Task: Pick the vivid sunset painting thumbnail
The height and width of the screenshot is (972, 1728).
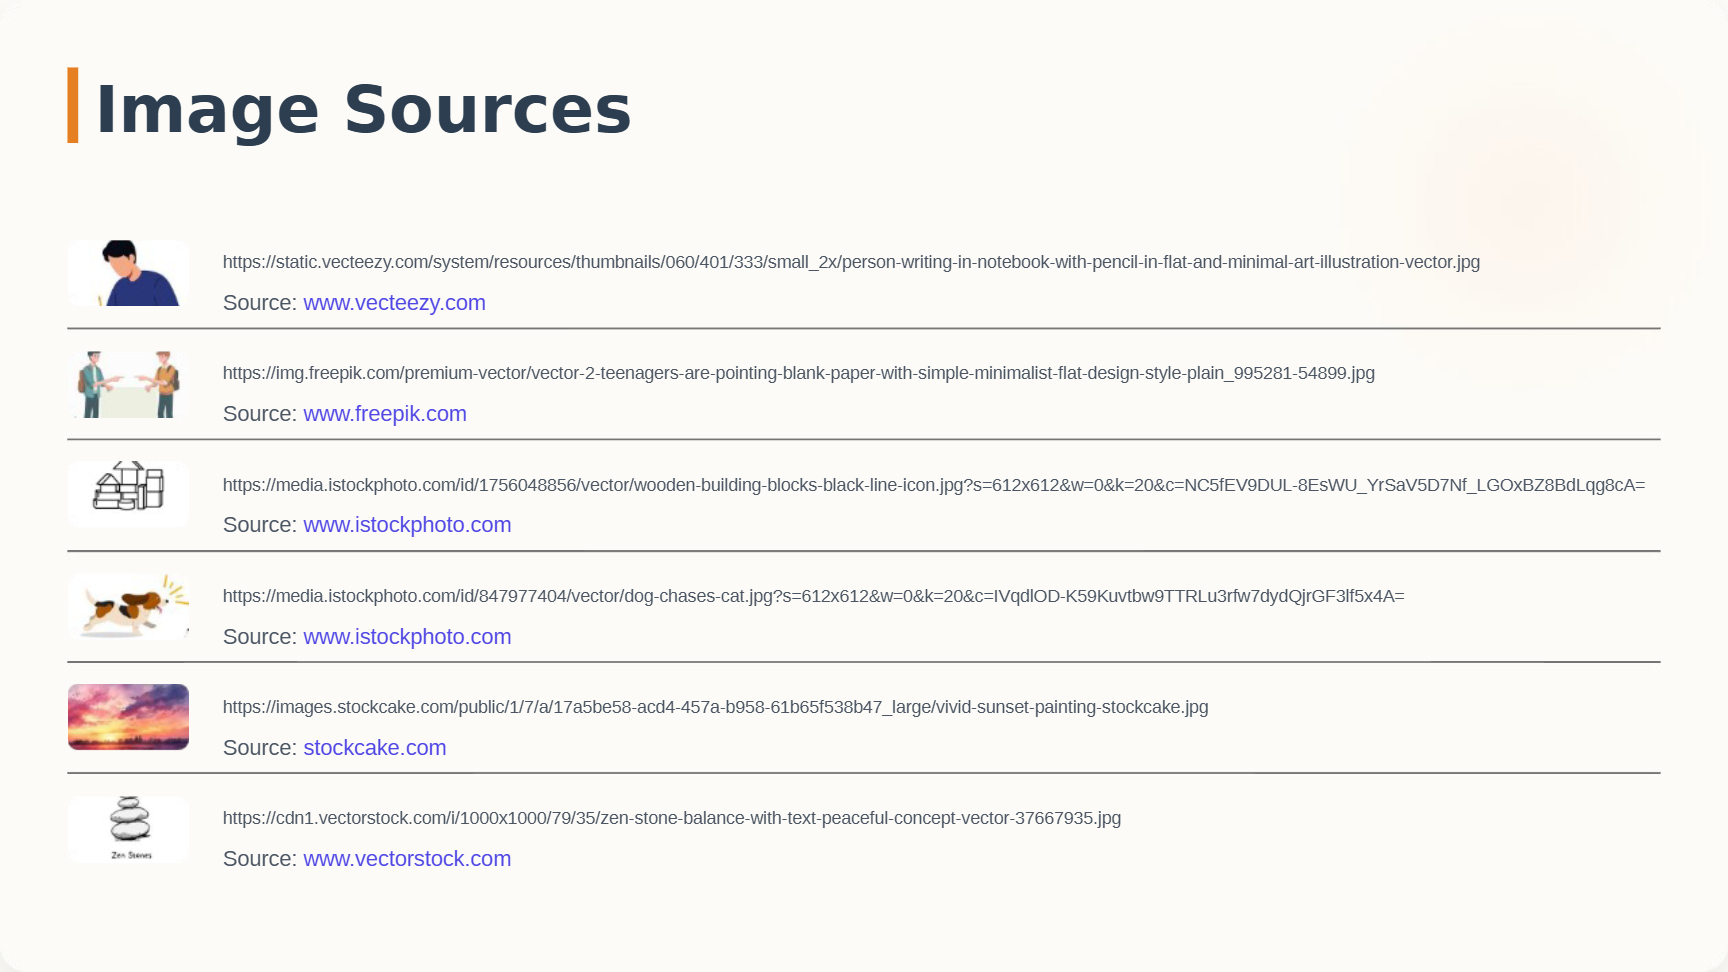Action: click(128, 717)
